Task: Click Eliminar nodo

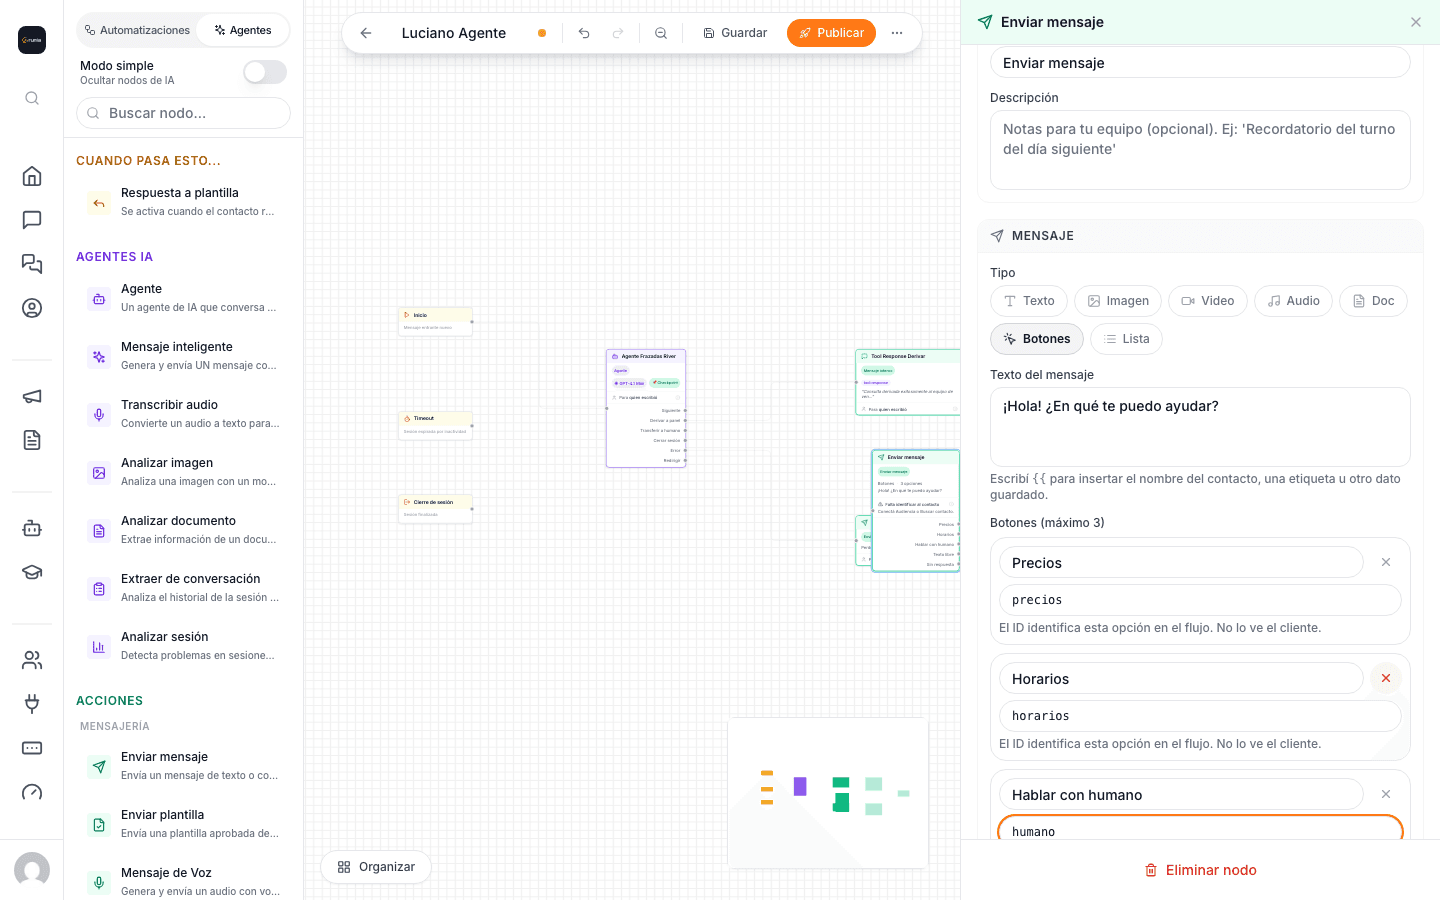Action: coord(1200,870)
